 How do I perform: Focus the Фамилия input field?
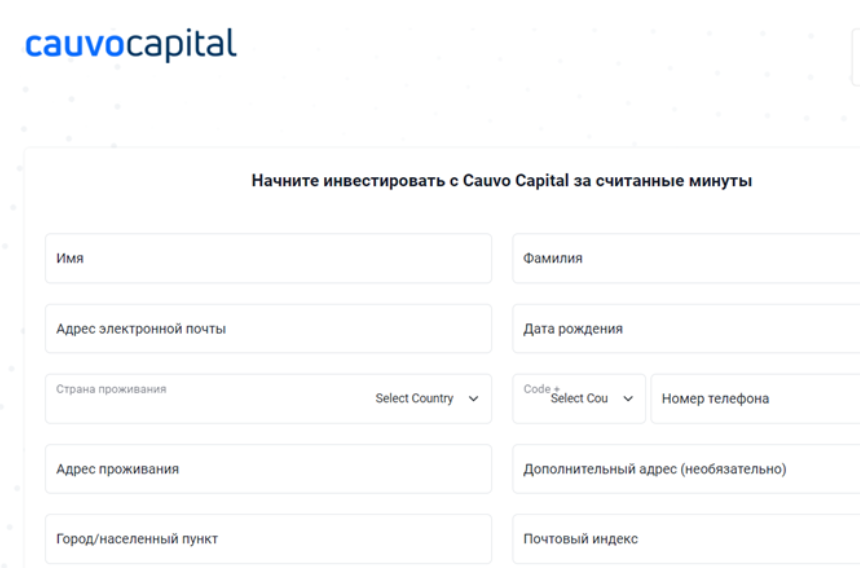click(686, 258)
